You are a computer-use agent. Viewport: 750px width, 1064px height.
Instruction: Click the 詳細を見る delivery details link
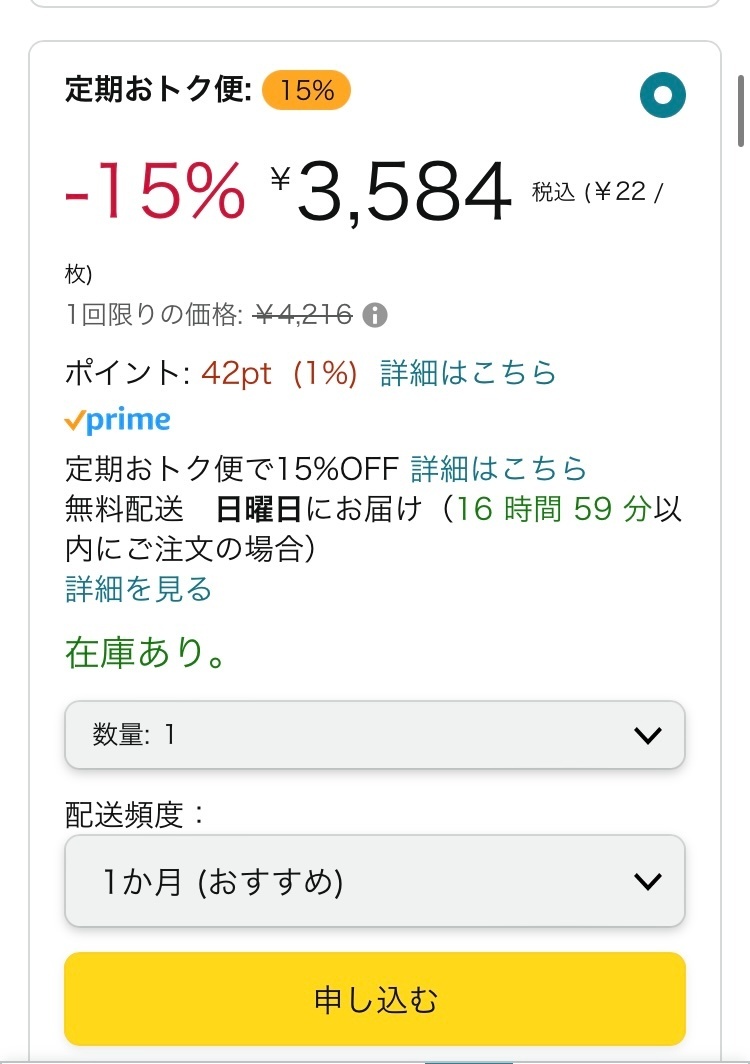(x=139, y=589)
